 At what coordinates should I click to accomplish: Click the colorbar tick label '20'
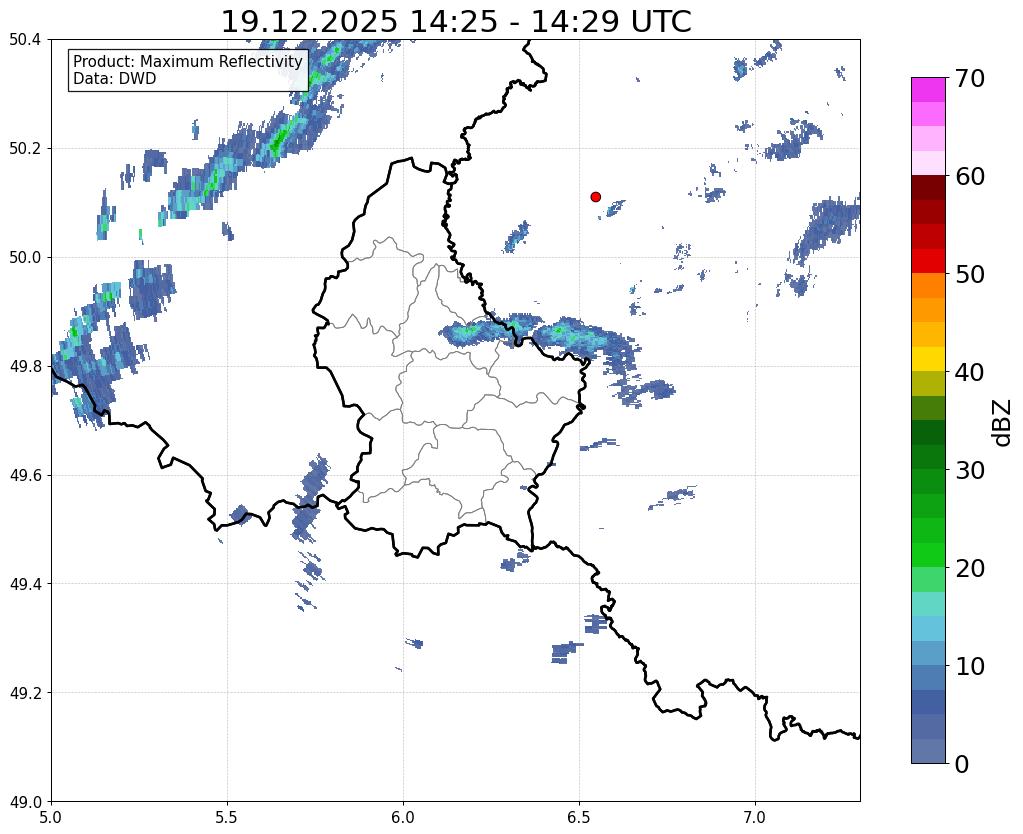pos(970,568)
